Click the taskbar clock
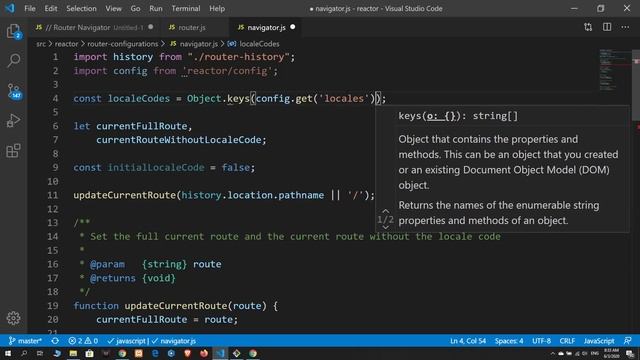640x360 pixels. 611,353
